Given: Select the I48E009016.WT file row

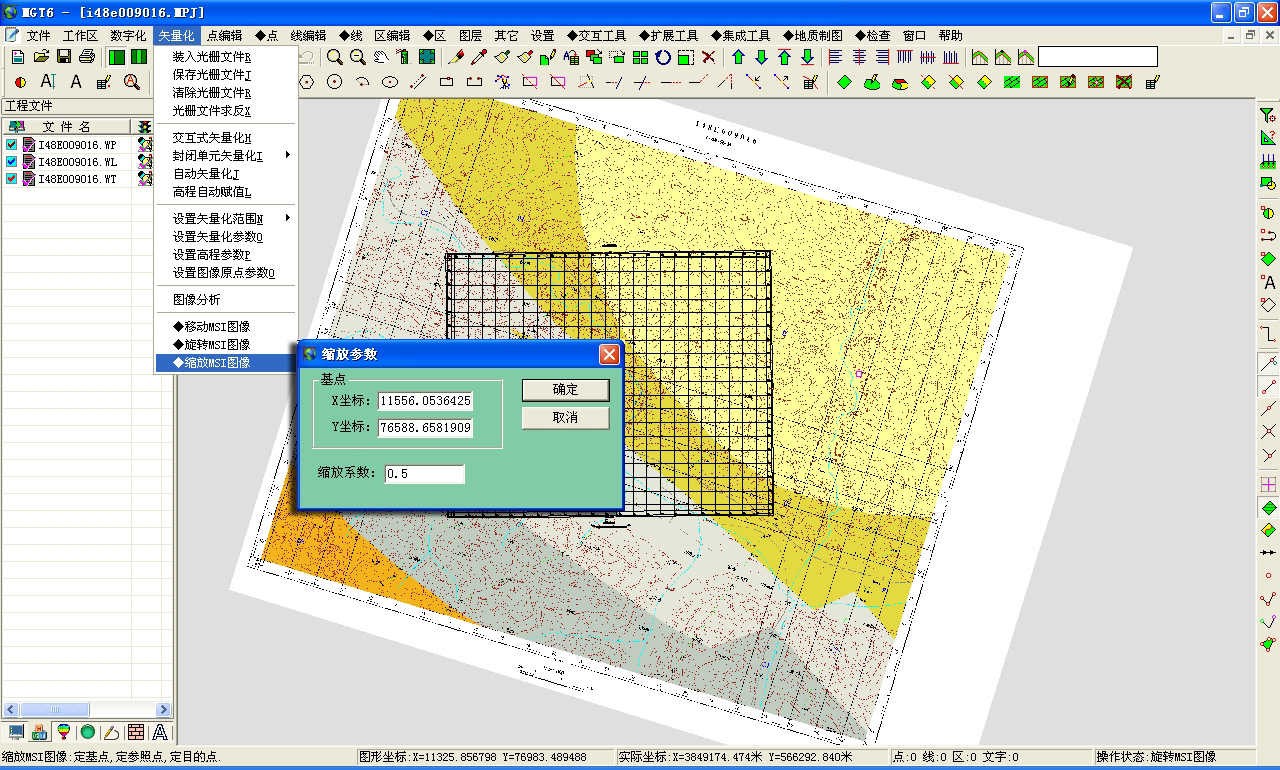Looking at the screenshot, I should pos(77,178).
